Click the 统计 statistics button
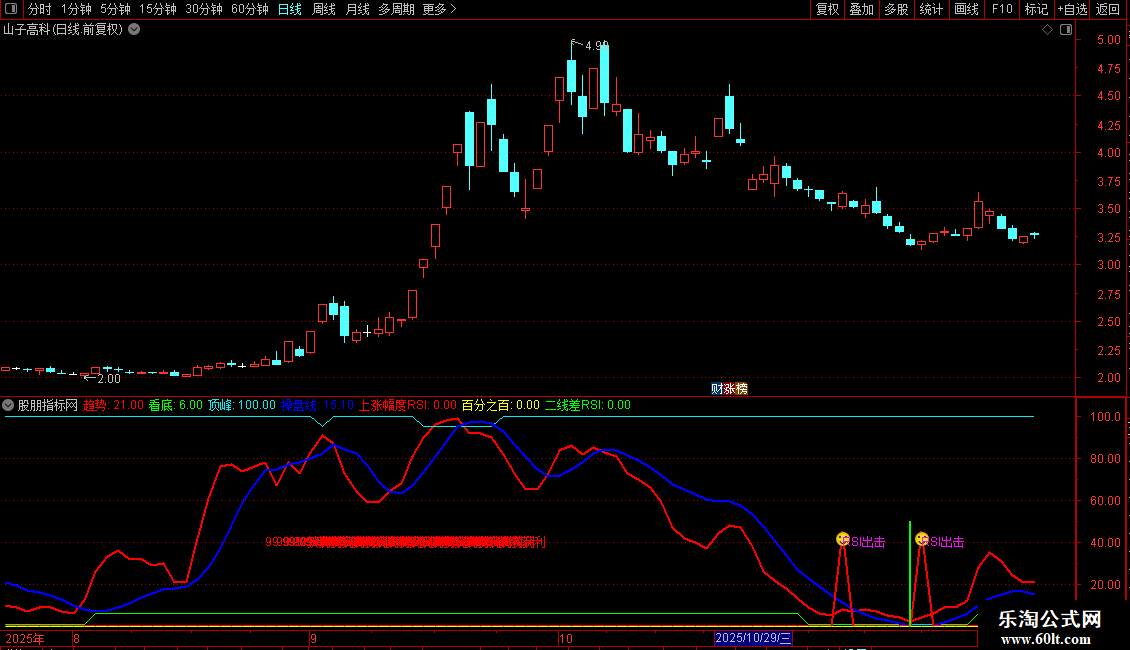Screen dimensions: 1130x650 pyautogui.click(x=931, y=9)
